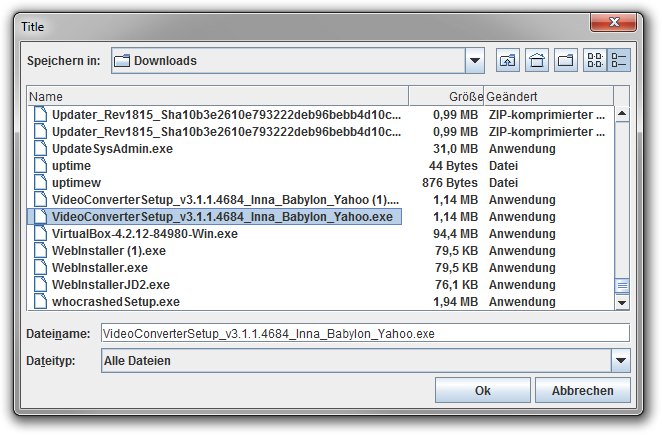Select WebInstaller (1).exe
Viewport: 662px width, 435px height.
tap(109, 250)
